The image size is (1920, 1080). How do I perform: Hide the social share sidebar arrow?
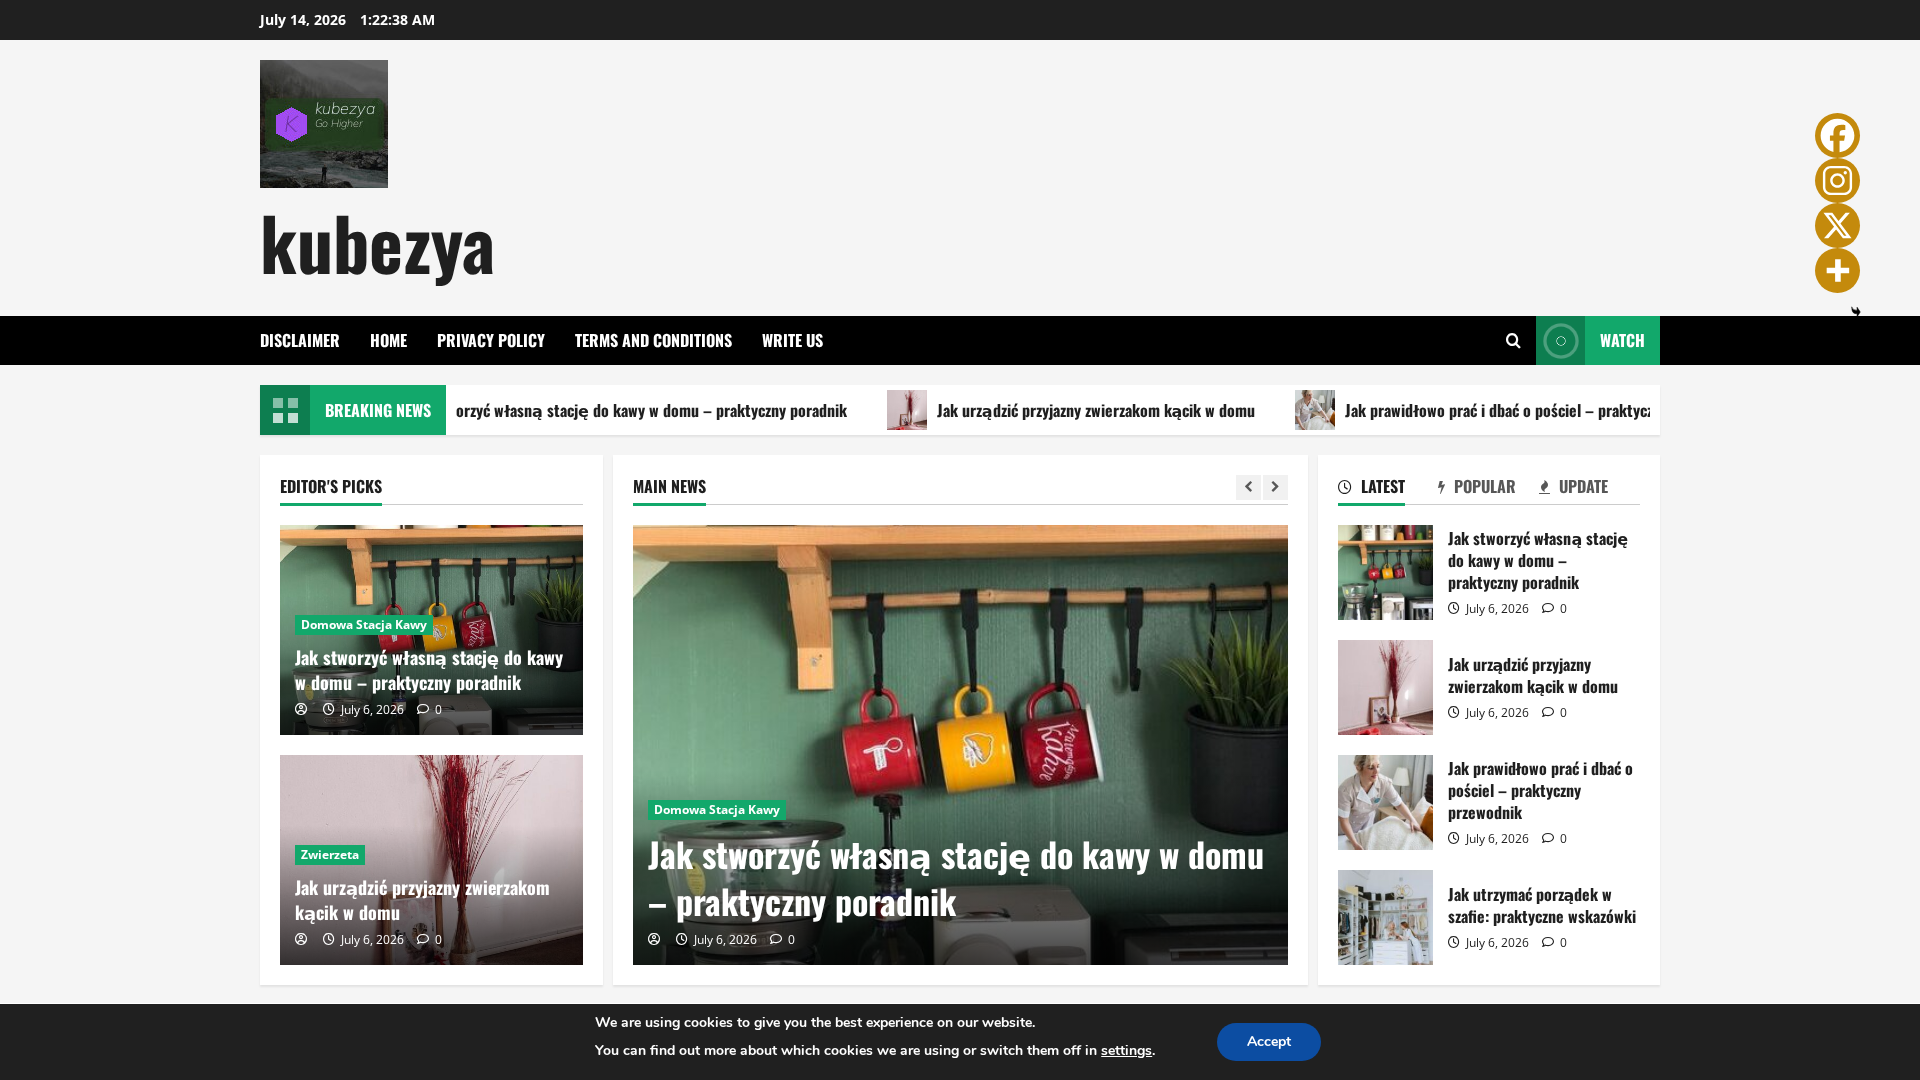pyautogui.click(x=1856, y=312)
